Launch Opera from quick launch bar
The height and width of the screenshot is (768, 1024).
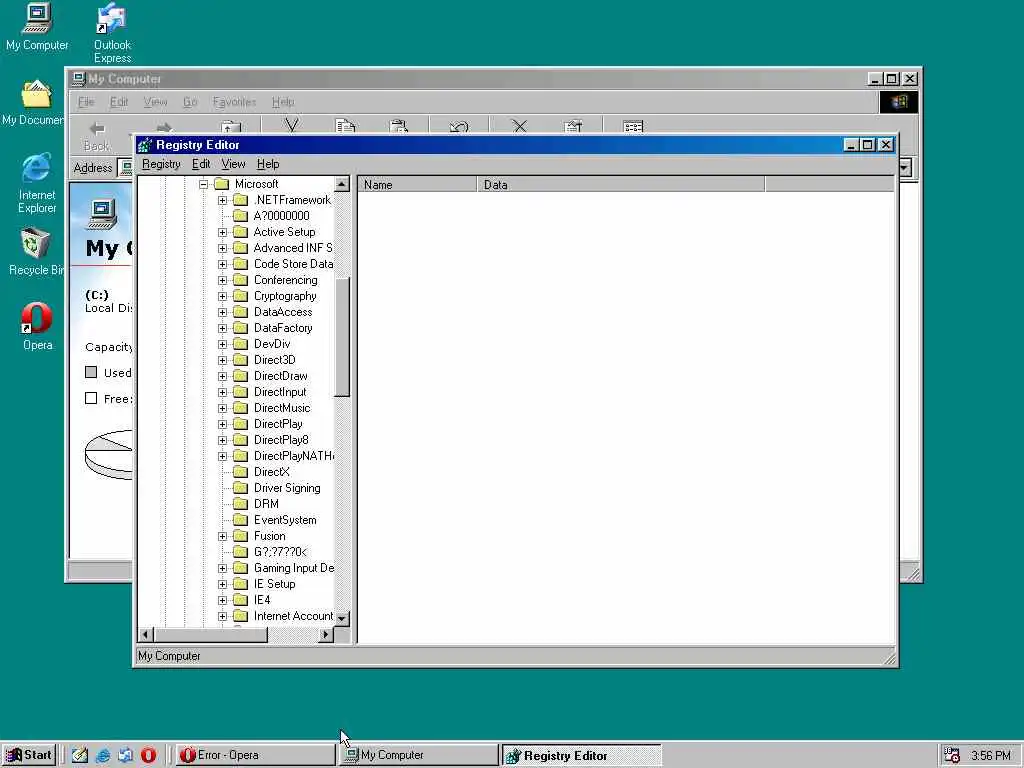click(148, 755)
